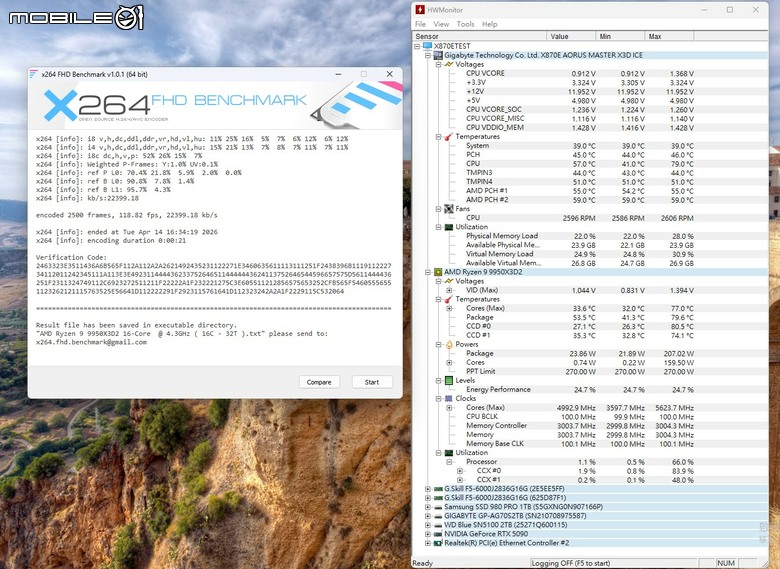Click the x264.fhd.benchmark@gmail.com address text
This screenshot has width=780, height=569.
(x=91, y=342)
